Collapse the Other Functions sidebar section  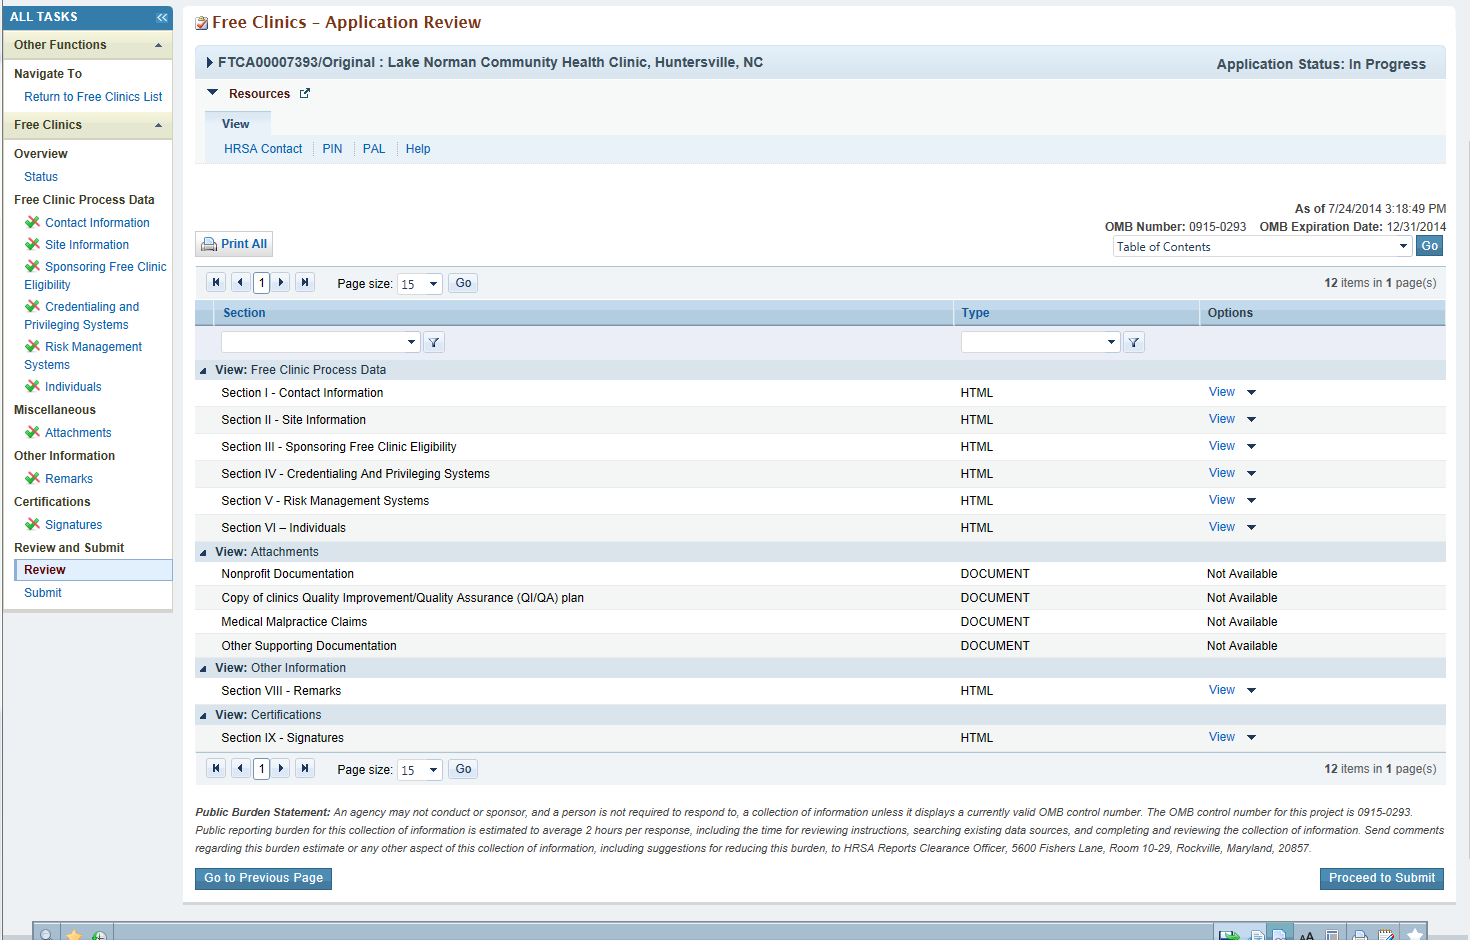tap(158, 45)
